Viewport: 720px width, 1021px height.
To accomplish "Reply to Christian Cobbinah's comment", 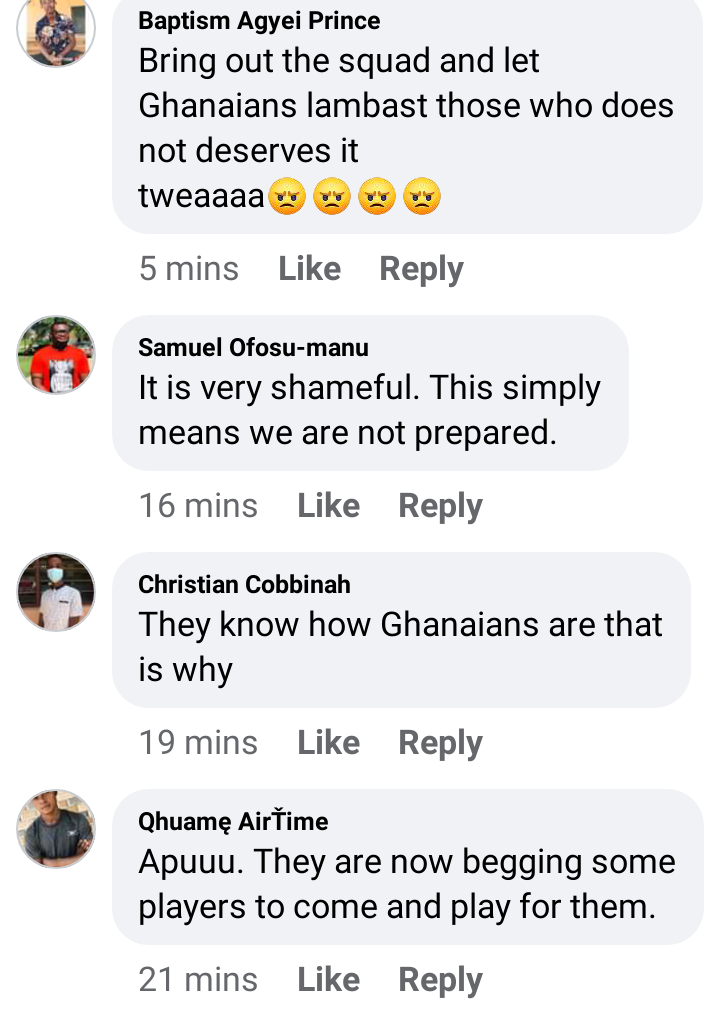I will pyautogui.click(x=440, y=743).
